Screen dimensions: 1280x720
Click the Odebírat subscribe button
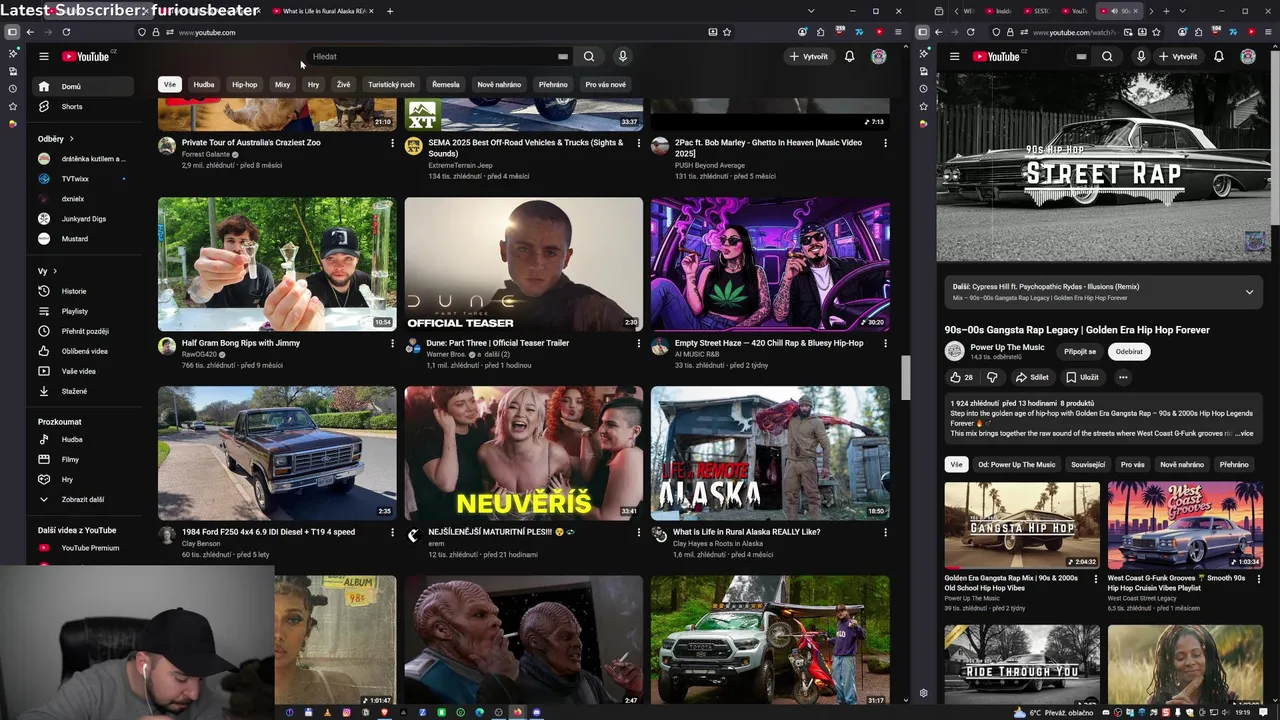click(1129, 351)
